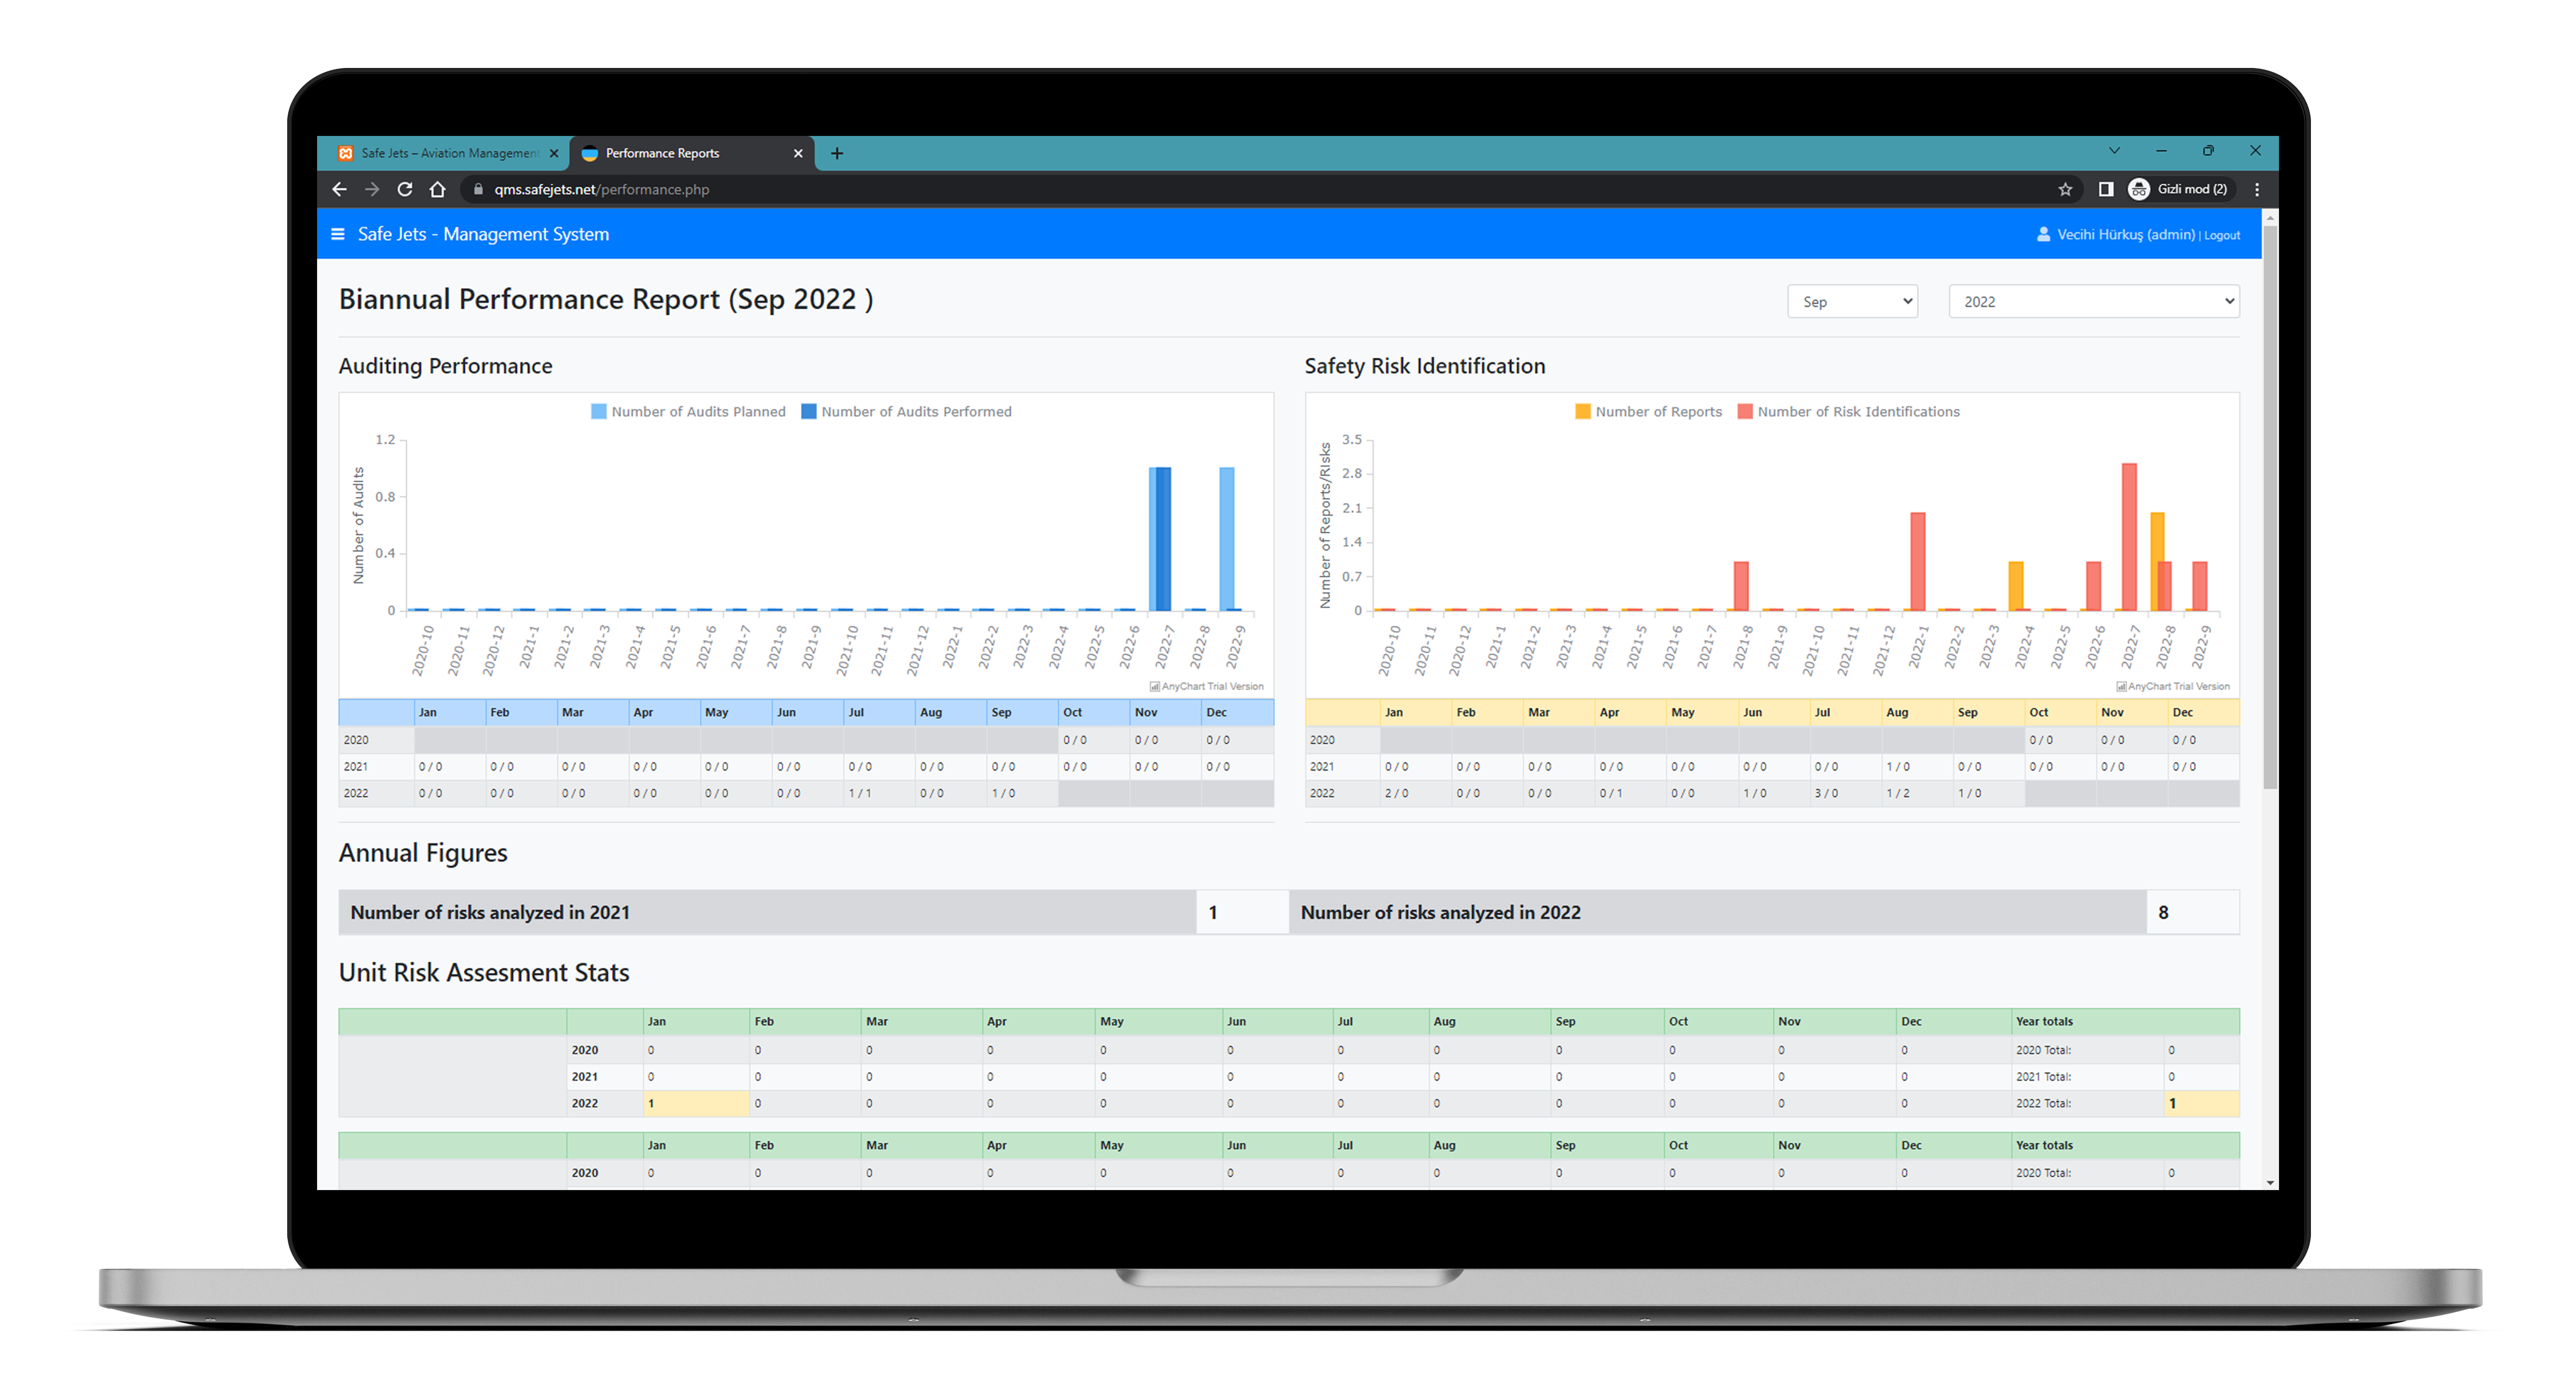Click the back navigation arrow

[x=340, y=189]
